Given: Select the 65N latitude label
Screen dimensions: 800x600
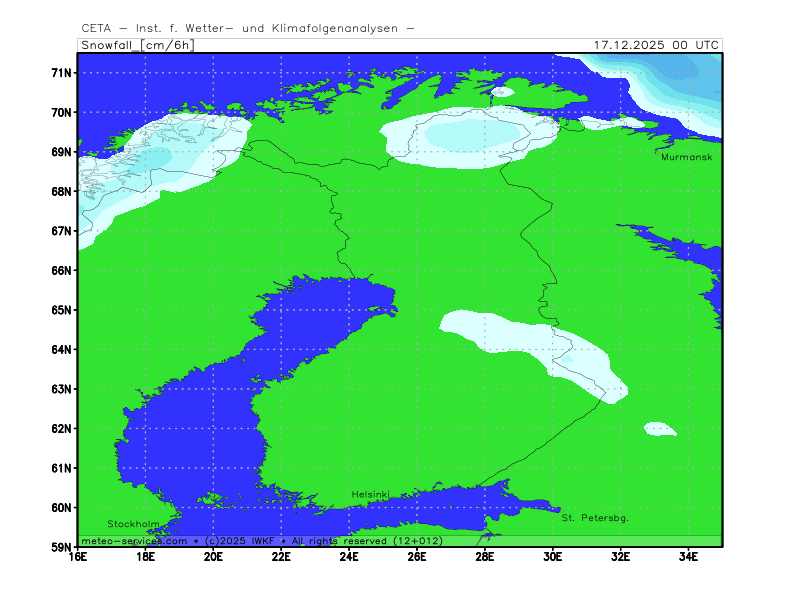Looking at the screenshot, I should coord(61,310).
